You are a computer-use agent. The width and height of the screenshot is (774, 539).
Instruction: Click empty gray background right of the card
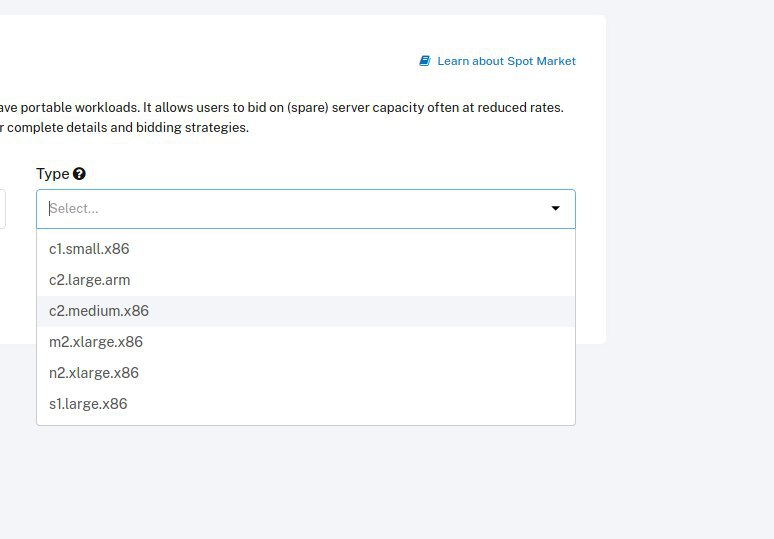coord(691,197)
